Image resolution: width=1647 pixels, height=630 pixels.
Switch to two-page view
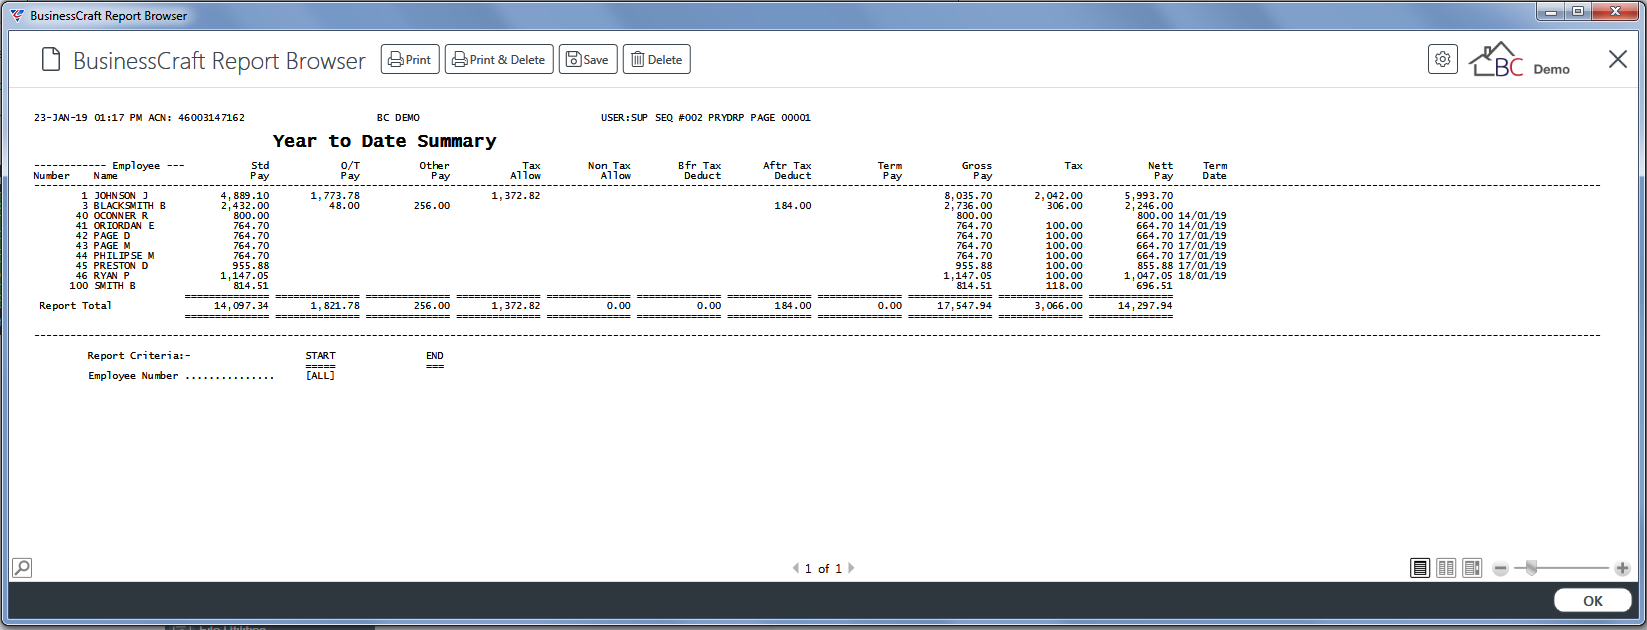pos(1446,568)
